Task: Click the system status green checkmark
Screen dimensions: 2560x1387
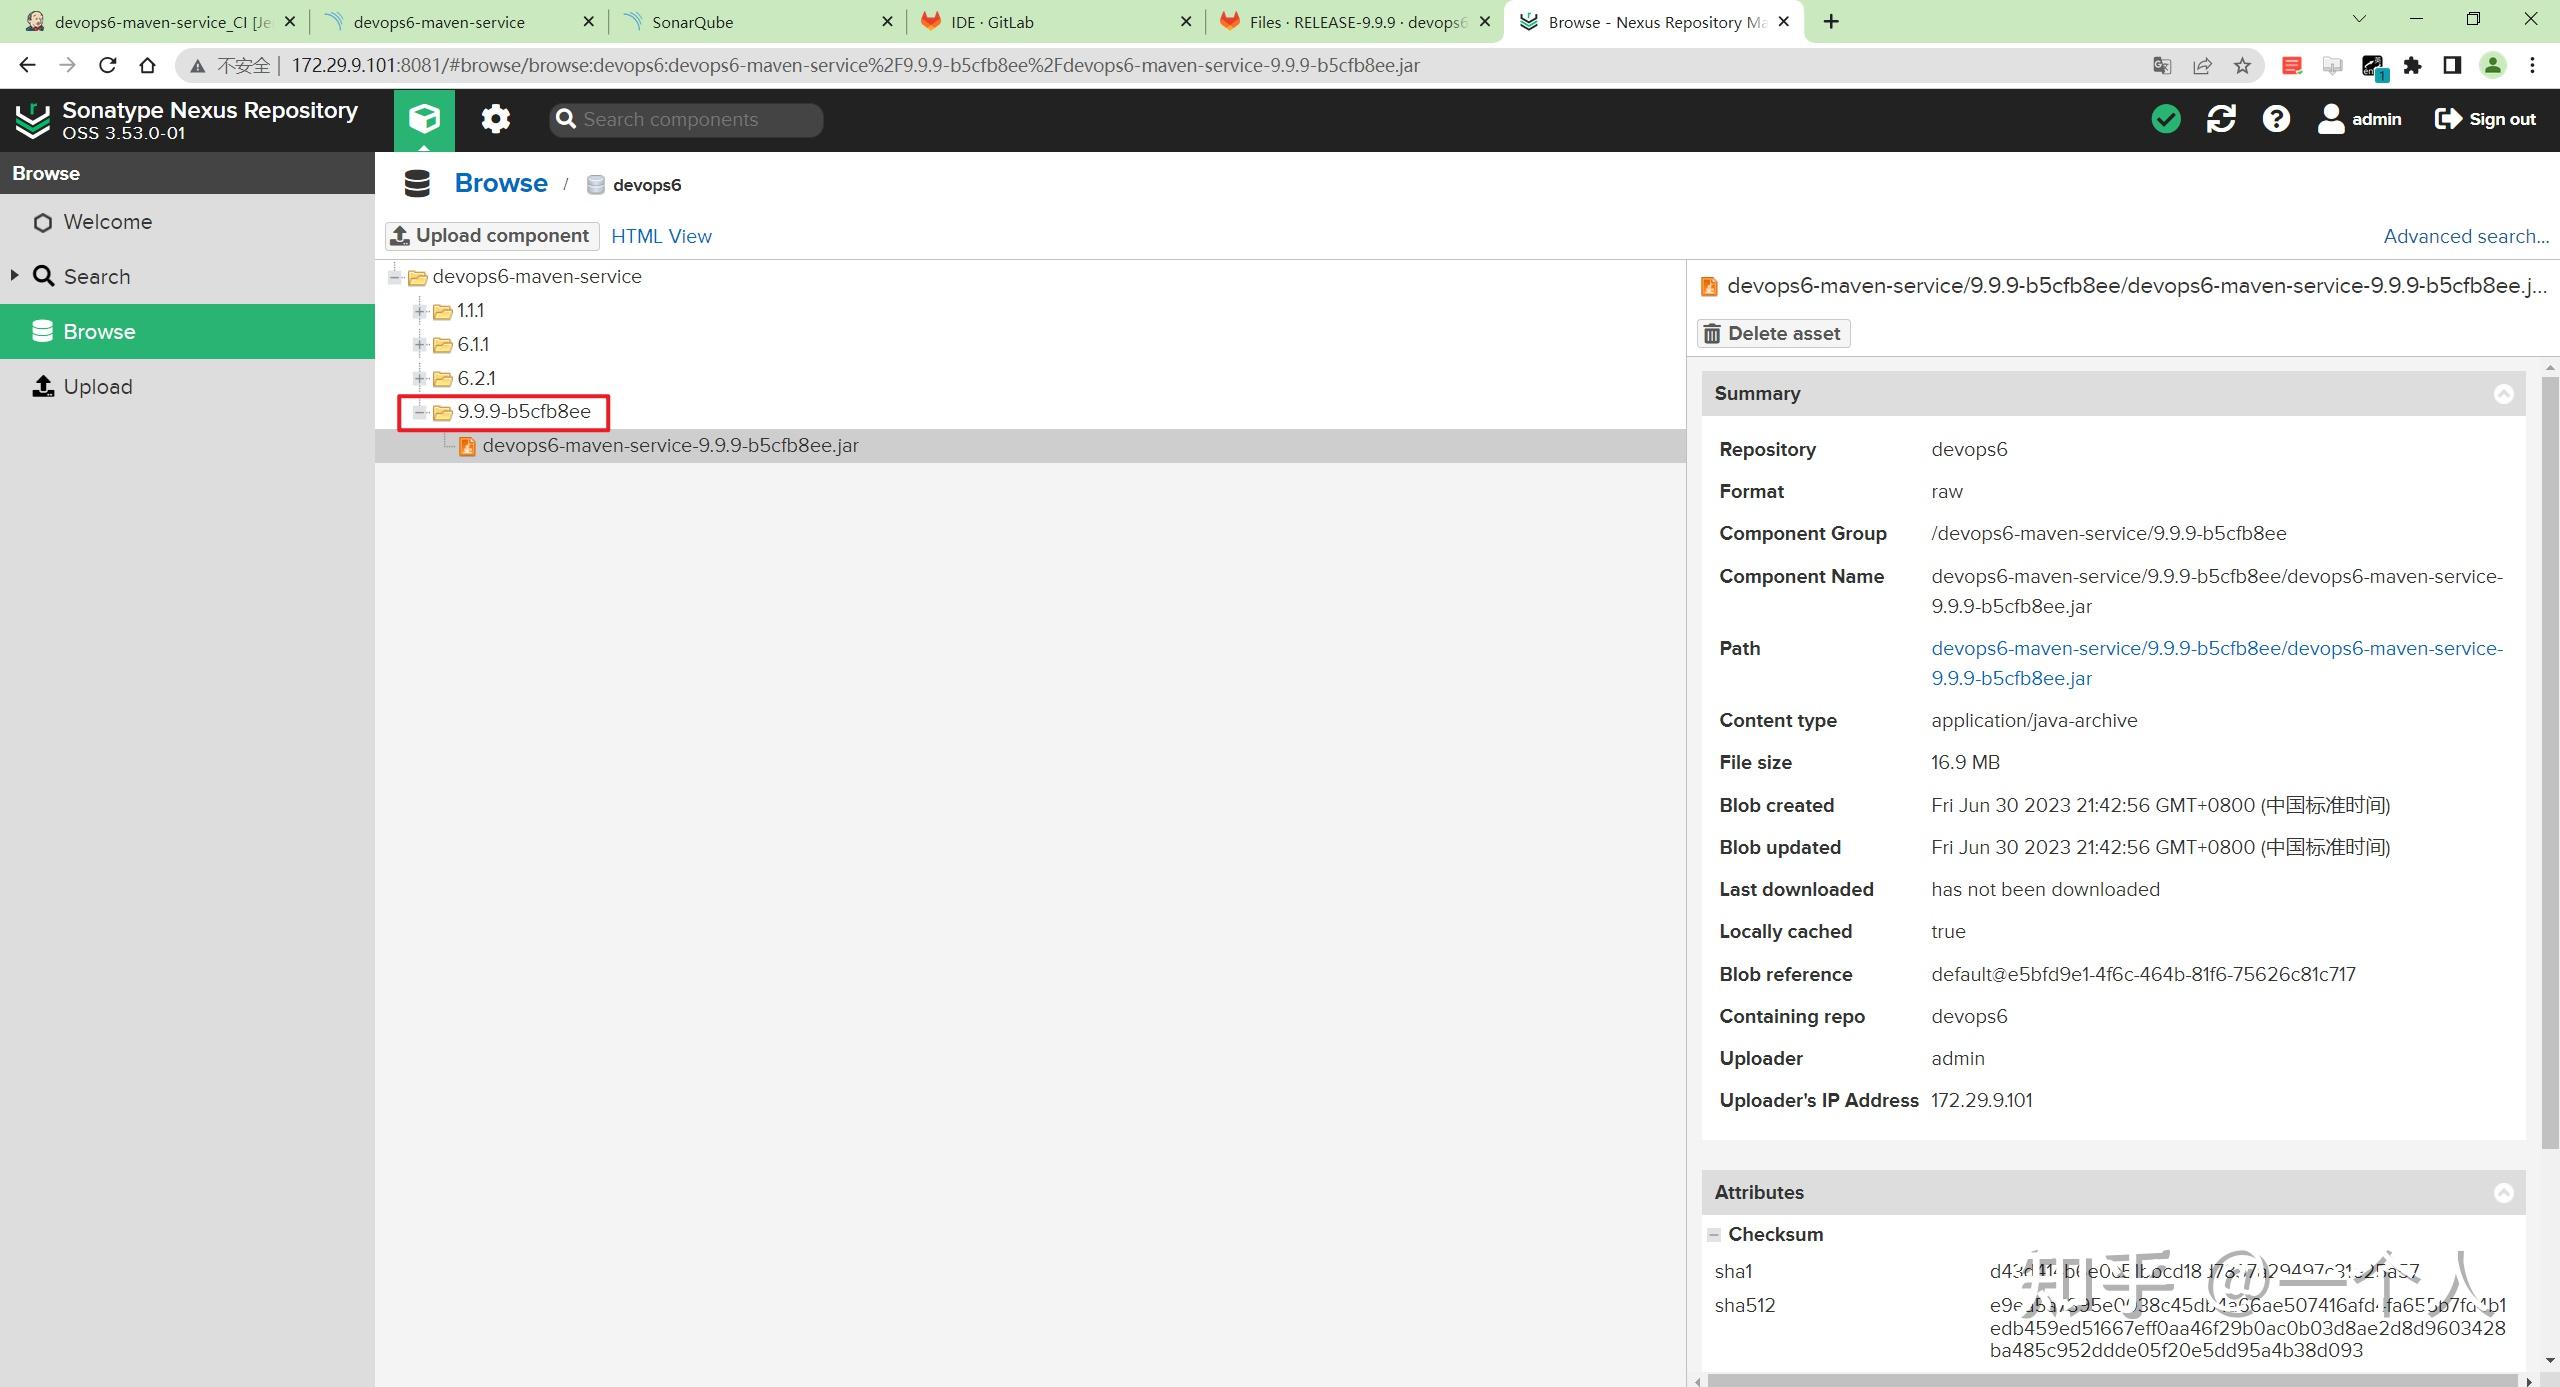Action: (2166, 119)
